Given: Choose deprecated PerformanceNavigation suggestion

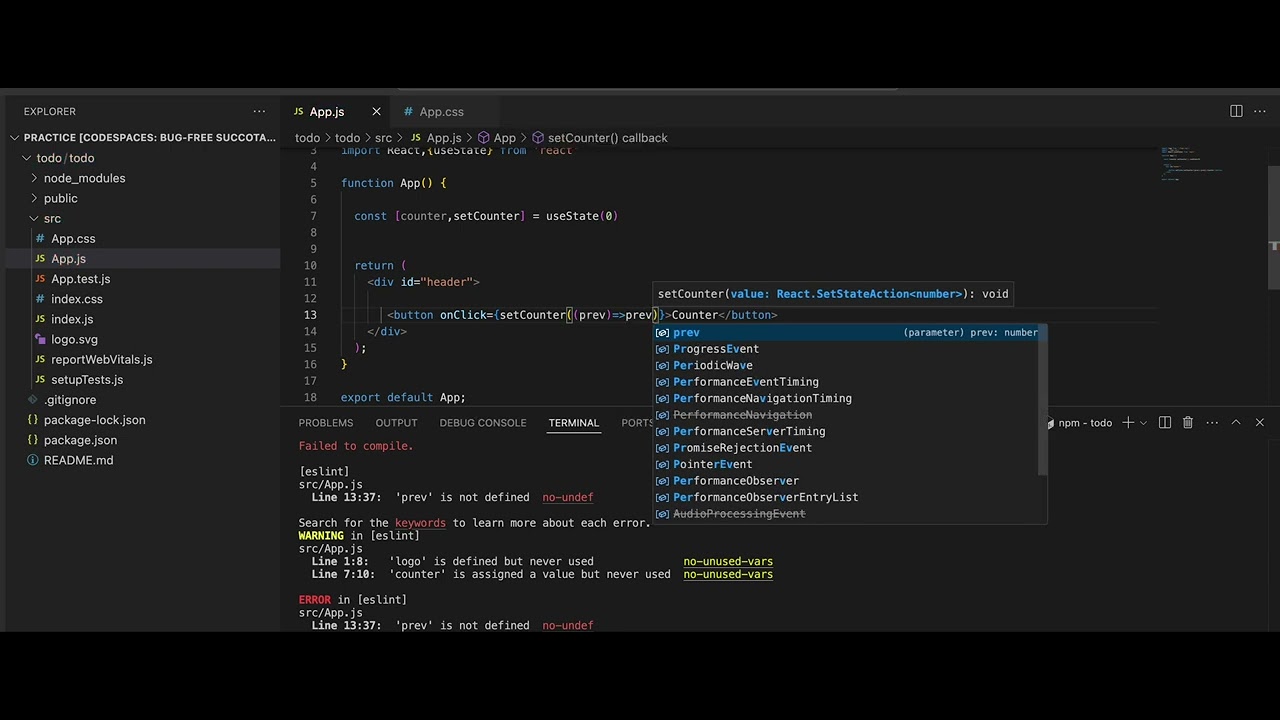Looking at the screenshot, I should click(x=846, y=415).
